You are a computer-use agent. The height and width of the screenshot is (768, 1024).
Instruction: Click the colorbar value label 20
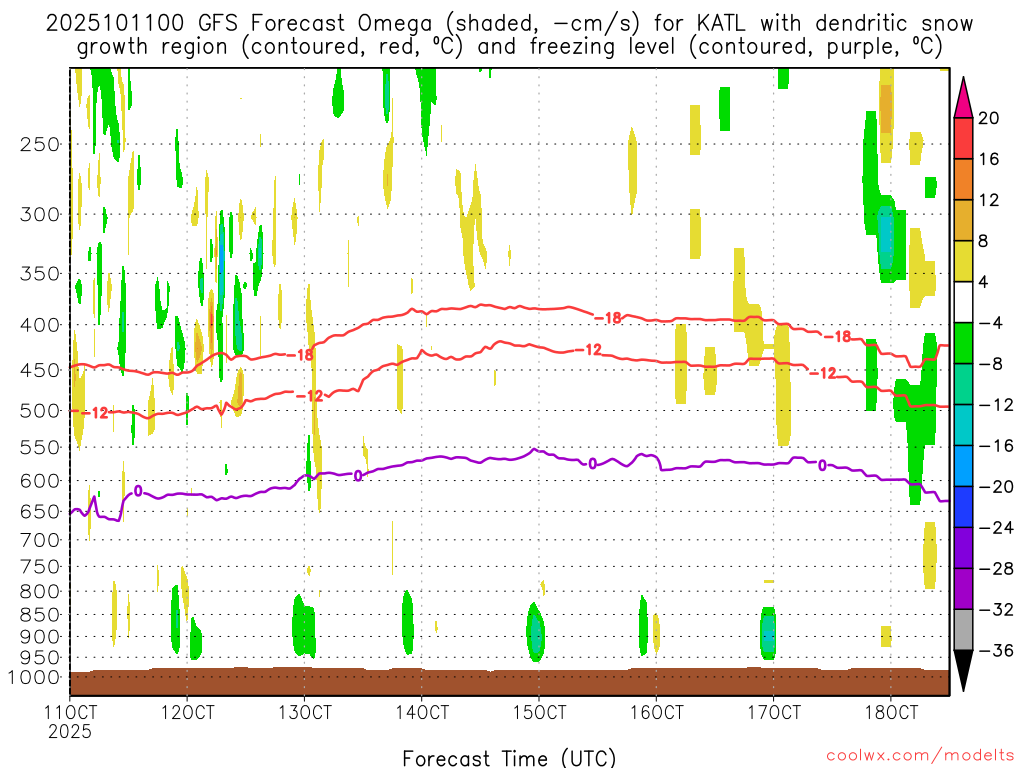(989, 118)
